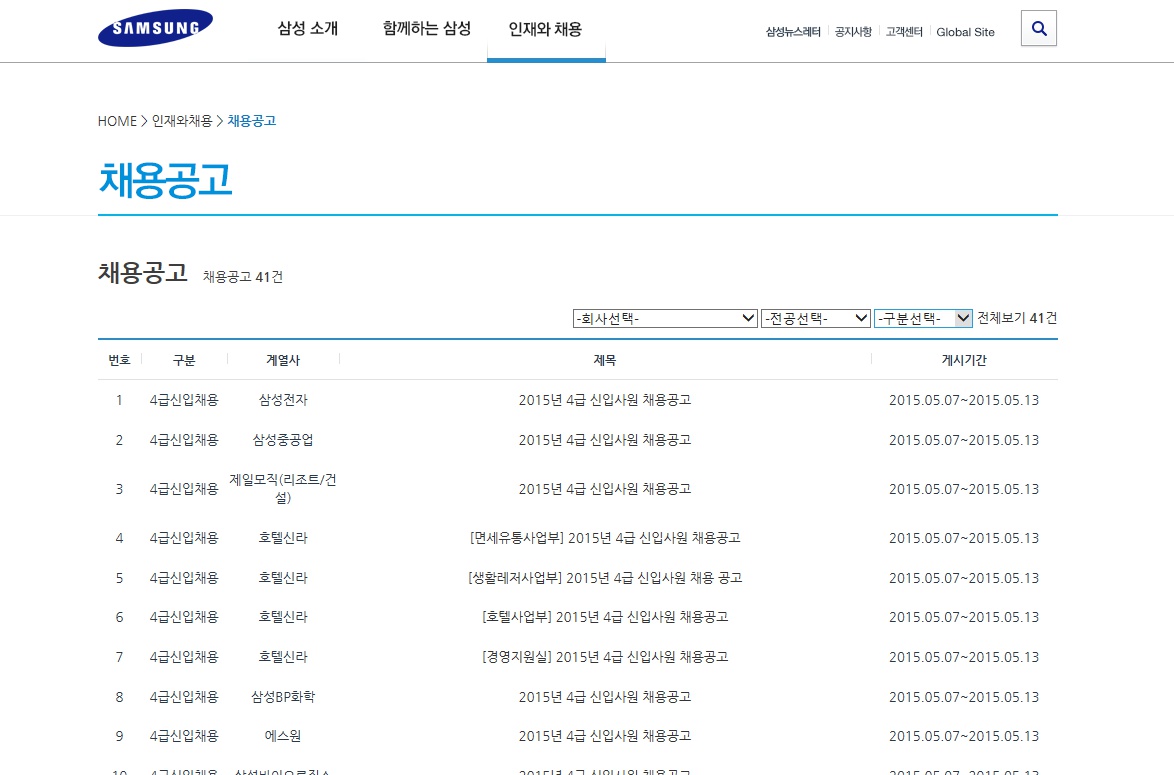The width and height of the screenshot is (1174, 775).
Task: Open 제일모직(리조트/건설) row's 채용공고 title
Action: click(x=604, y=489)
